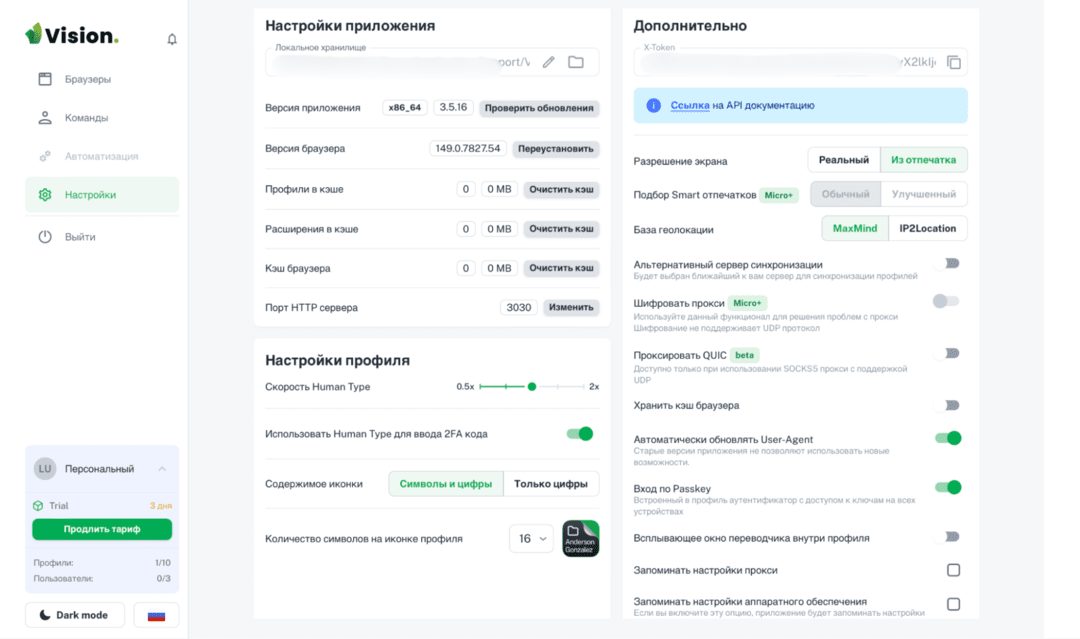Check Запоминать настройки аппаратного обеспечения checkbox

click(x=953, y=604)
